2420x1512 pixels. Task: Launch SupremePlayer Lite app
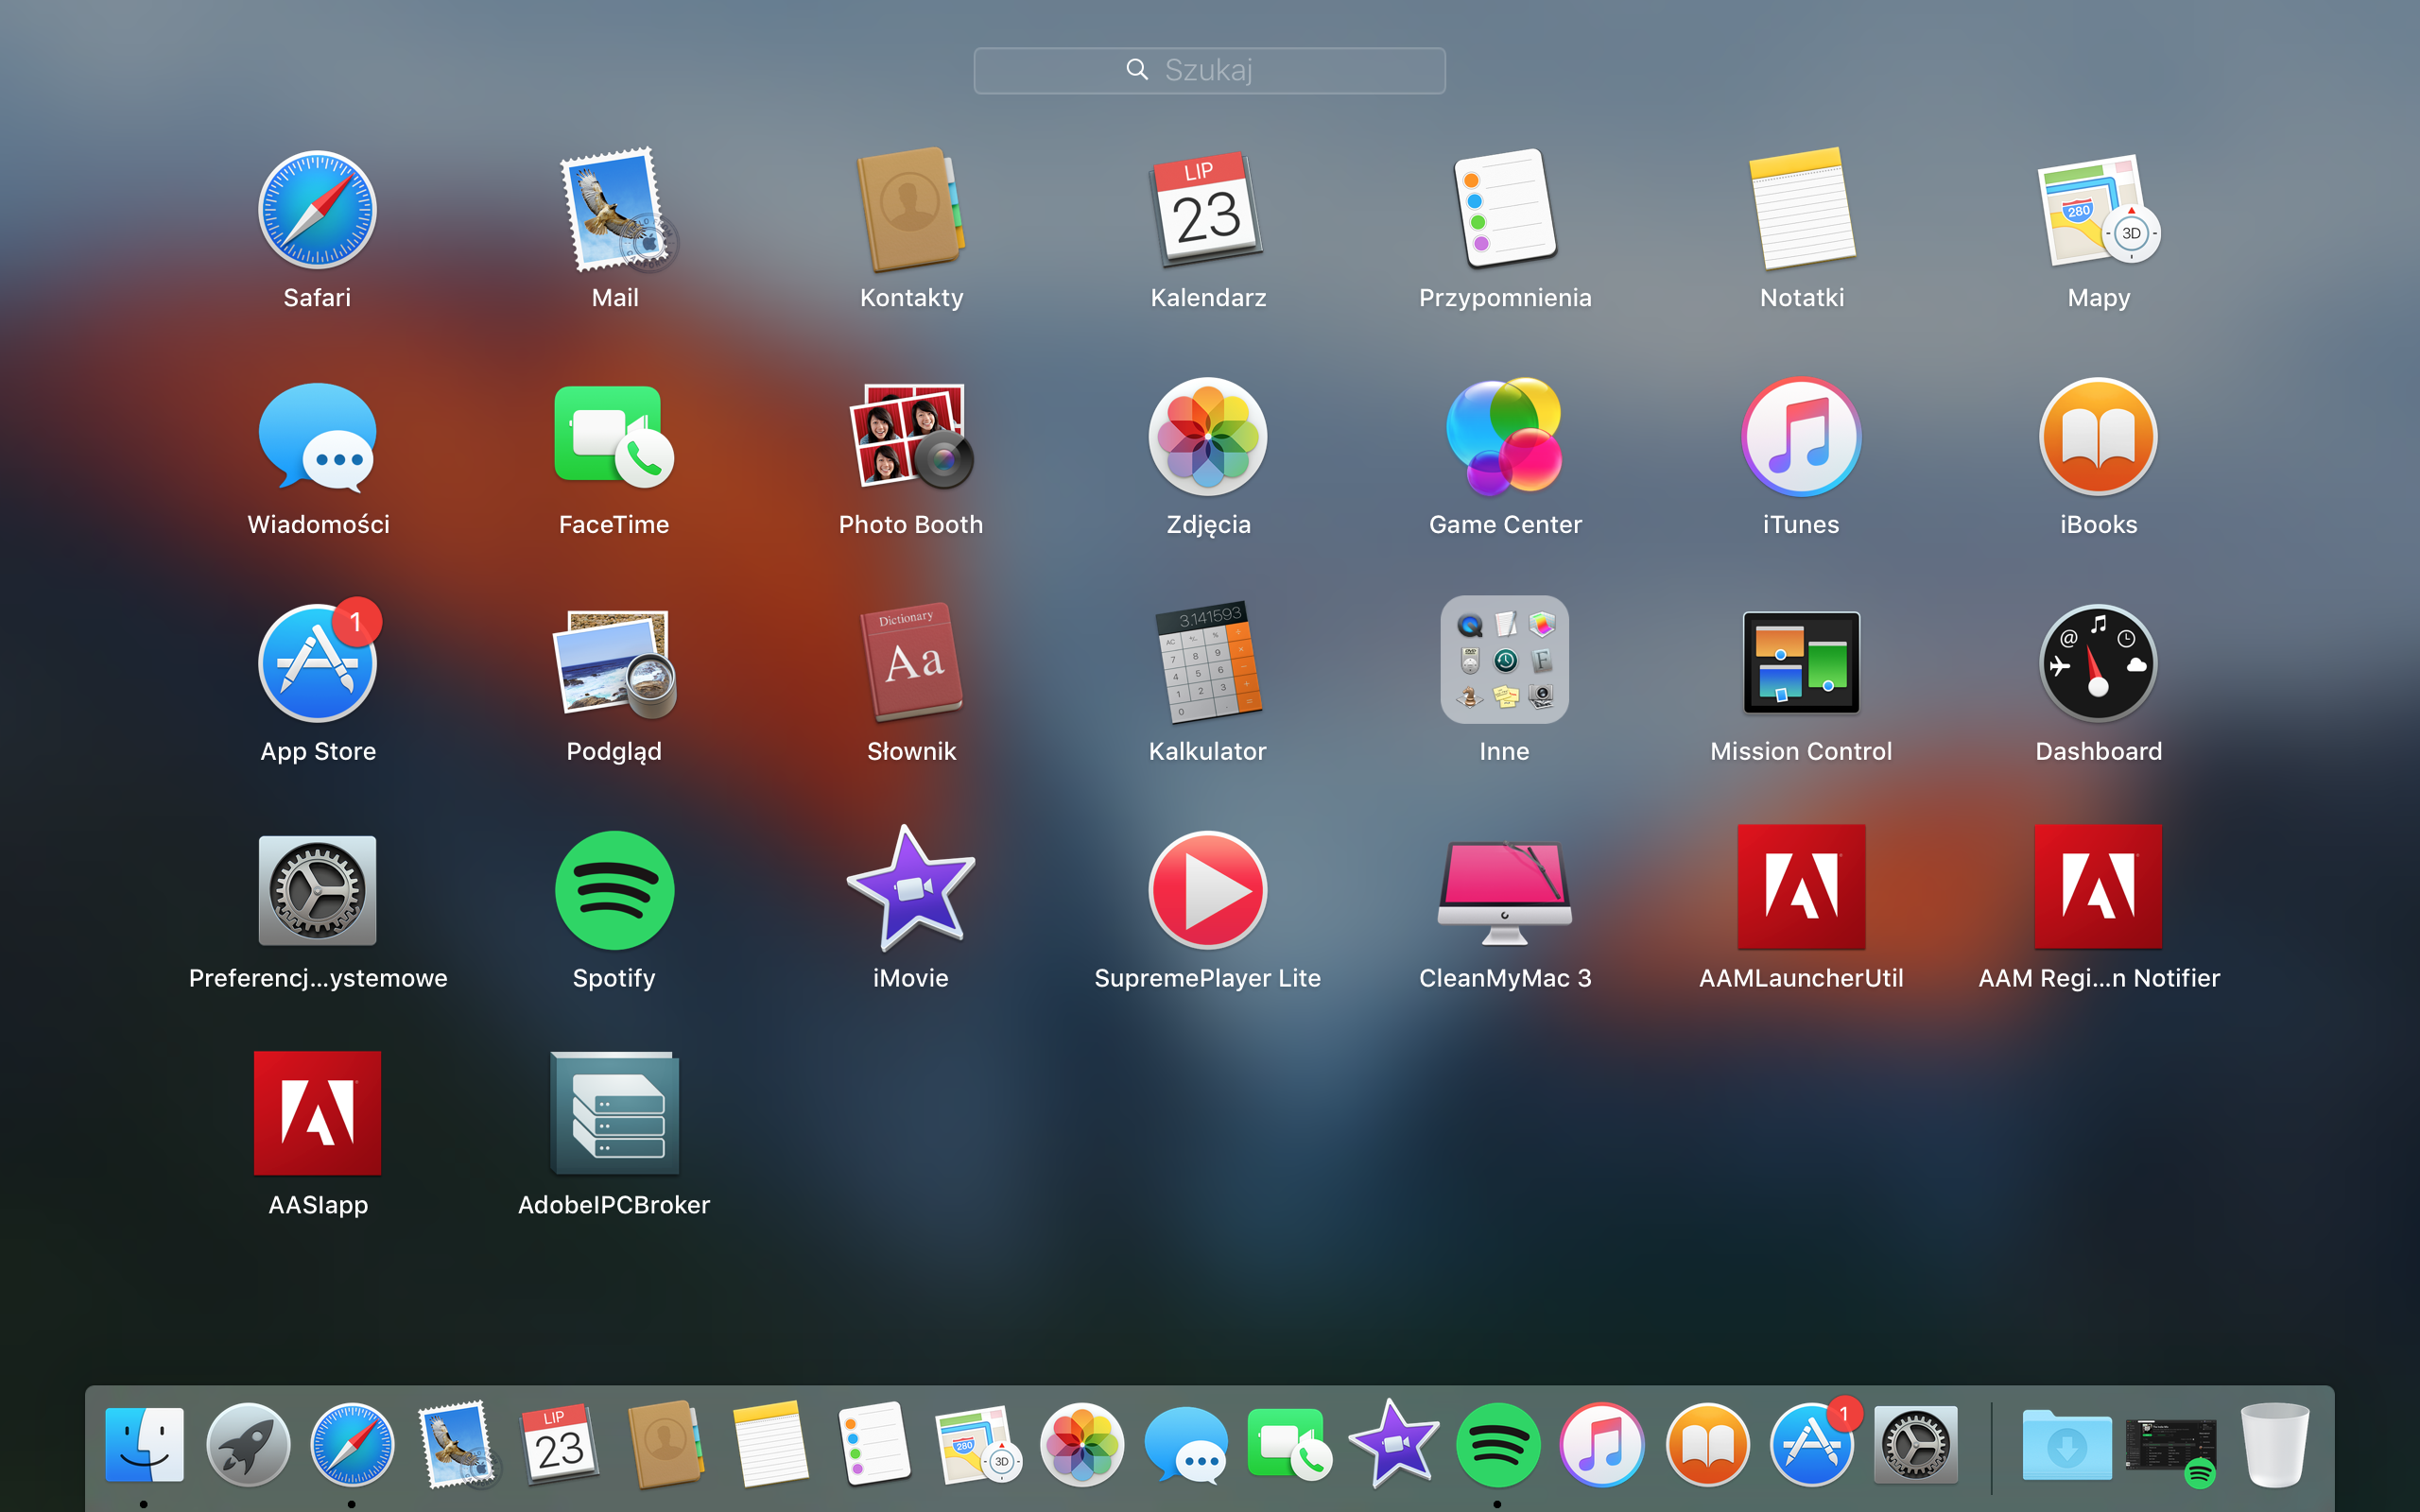pos(1208,890)
